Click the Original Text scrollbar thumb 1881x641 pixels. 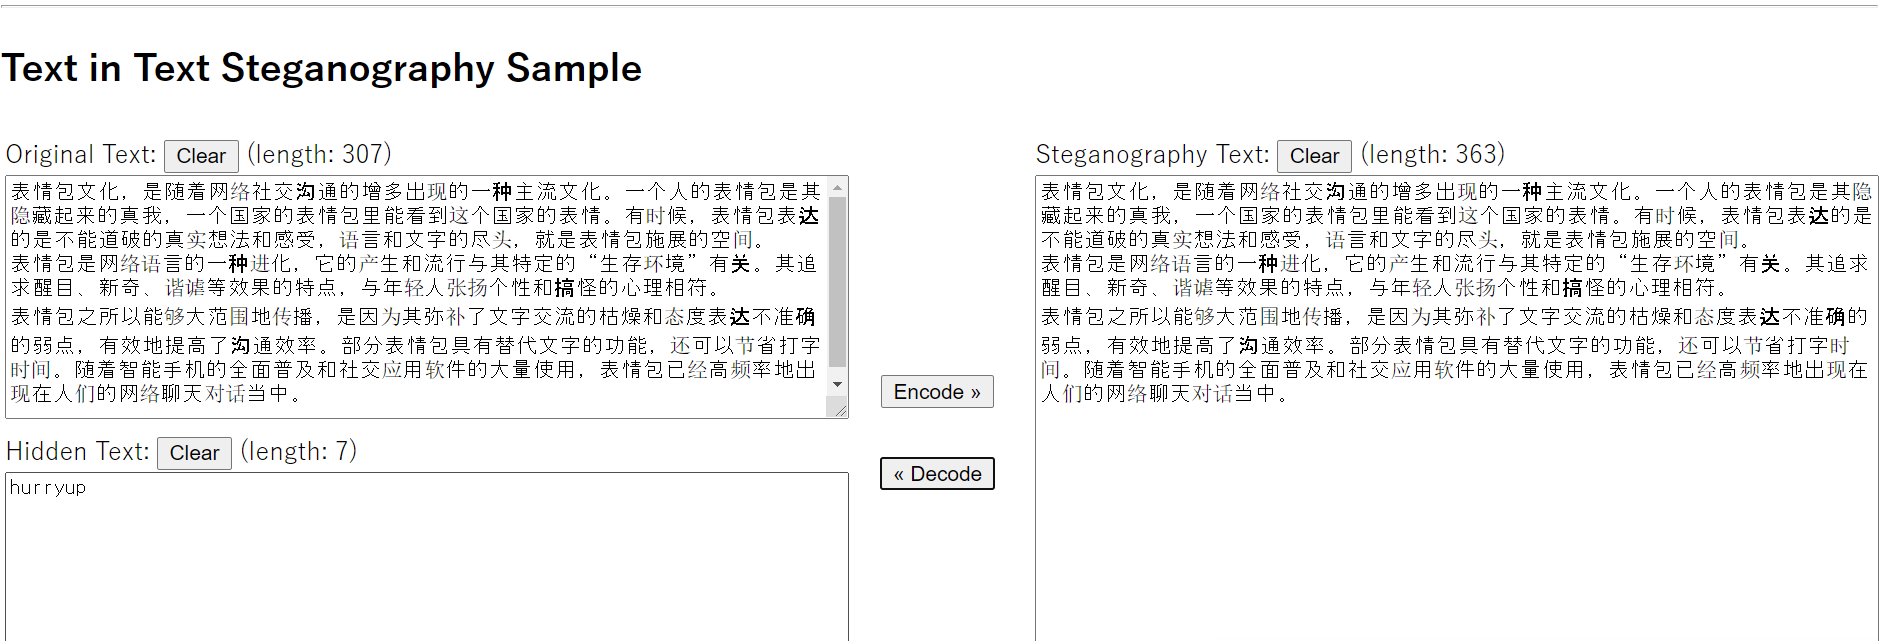tap(838, 280)
